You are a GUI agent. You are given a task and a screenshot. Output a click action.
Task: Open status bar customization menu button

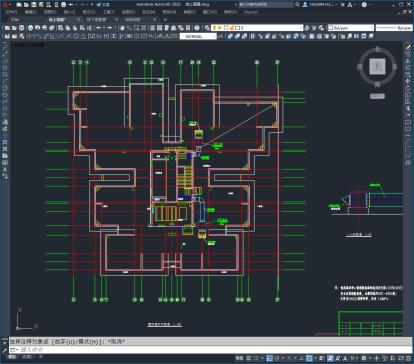pos(409,358)
